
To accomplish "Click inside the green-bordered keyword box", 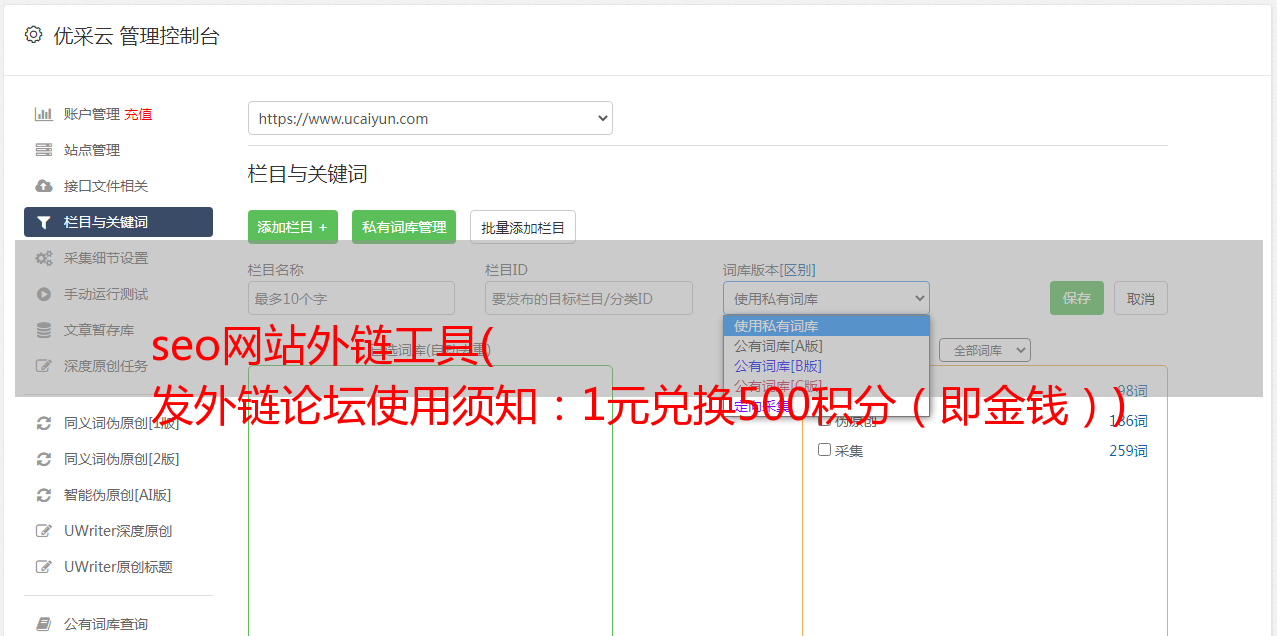I will pyautogui.click(x=430, y=500).
